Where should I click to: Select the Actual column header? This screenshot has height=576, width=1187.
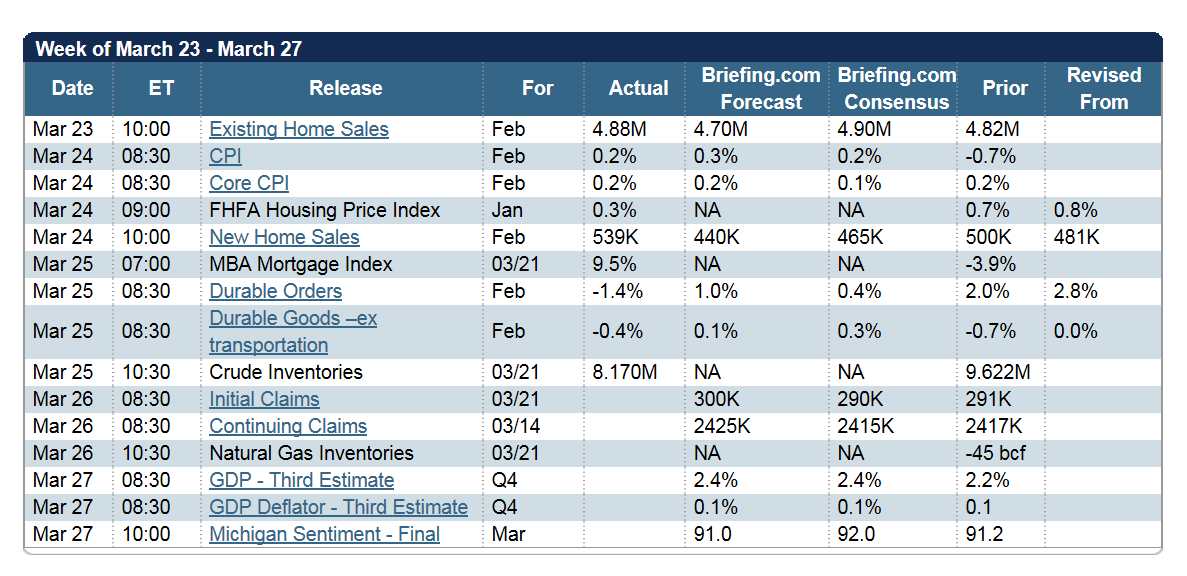[x=638, y=88]
